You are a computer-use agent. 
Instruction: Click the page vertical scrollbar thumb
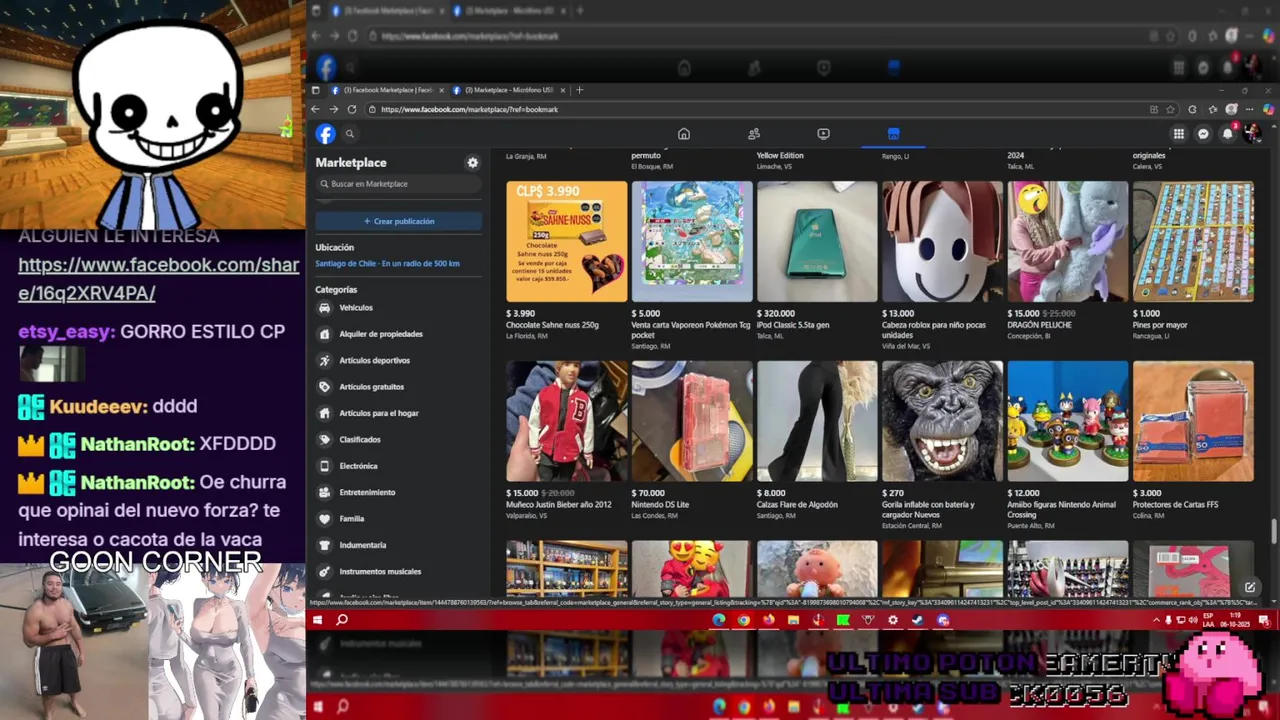pos(1274,531)
